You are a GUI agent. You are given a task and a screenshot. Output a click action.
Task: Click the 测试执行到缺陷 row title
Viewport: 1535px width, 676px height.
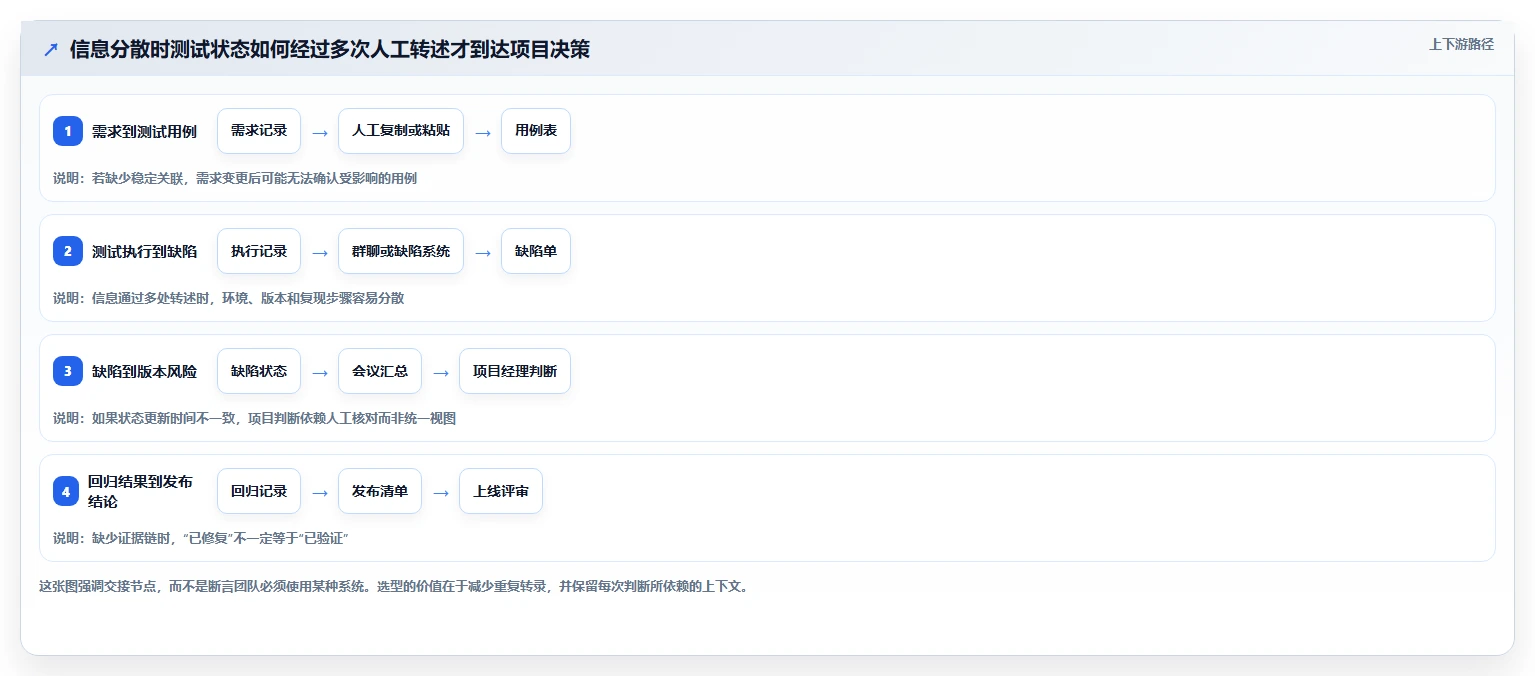coord(144,251)
